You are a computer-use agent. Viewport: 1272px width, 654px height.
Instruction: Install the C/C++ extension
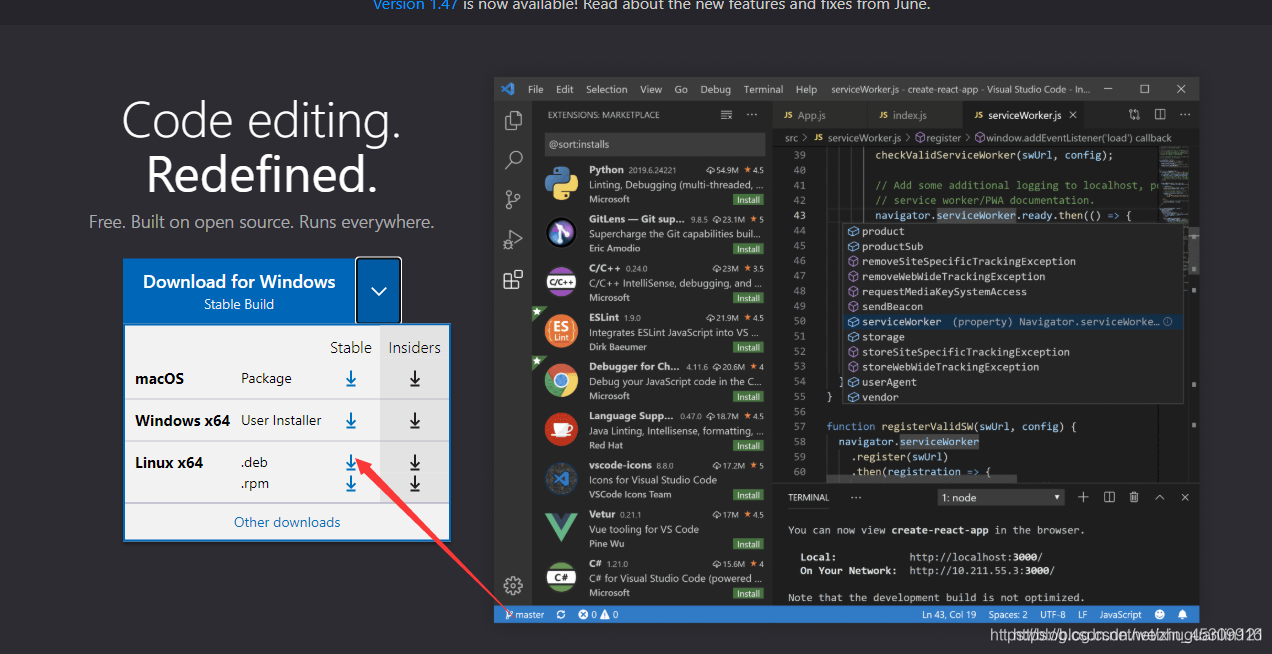point(748,298)
